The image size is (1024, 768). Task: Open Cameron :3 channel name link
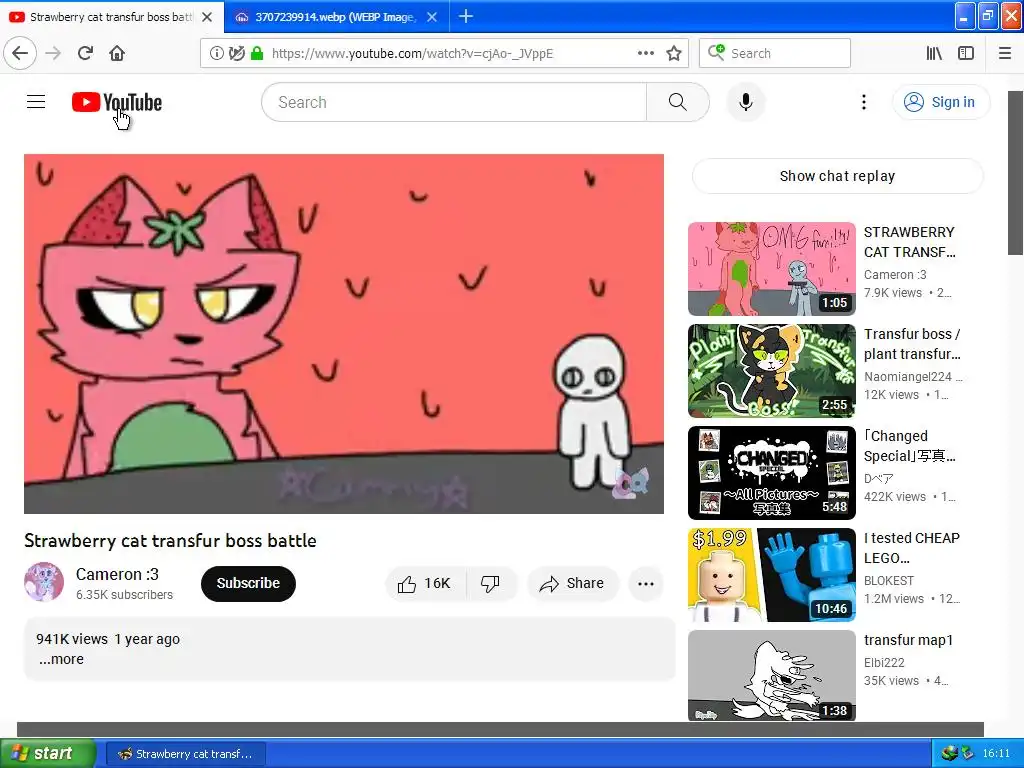(117, 574)
